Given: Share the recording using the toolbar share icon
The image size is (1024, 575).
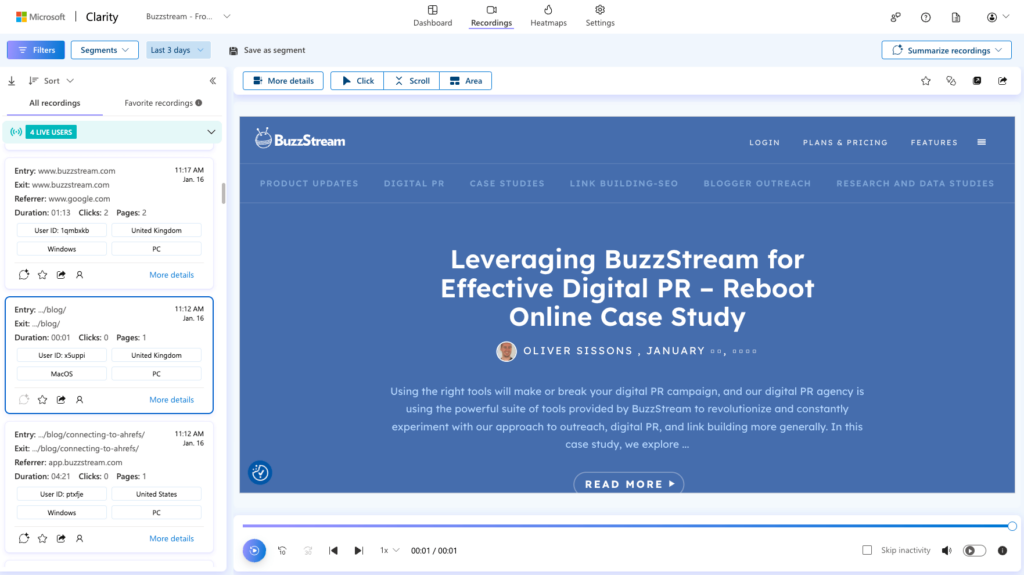Looking at the screenshot, I should coord(1002,81).
